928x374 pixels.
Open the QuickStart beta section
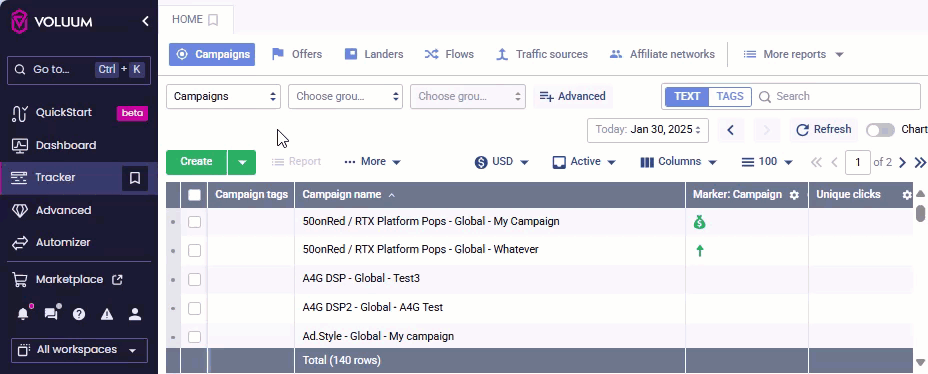(79, 112)
